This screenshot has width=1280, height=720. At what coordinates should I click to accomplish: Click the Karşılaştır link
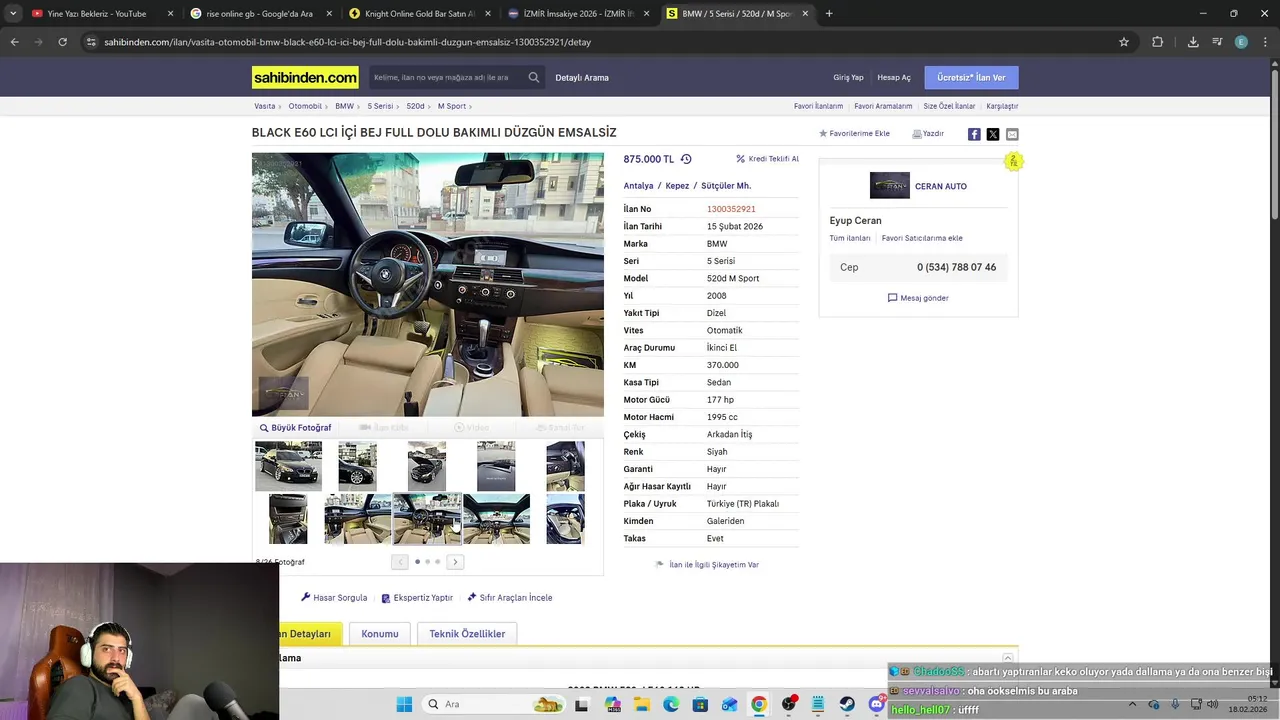click(1002, 106)
